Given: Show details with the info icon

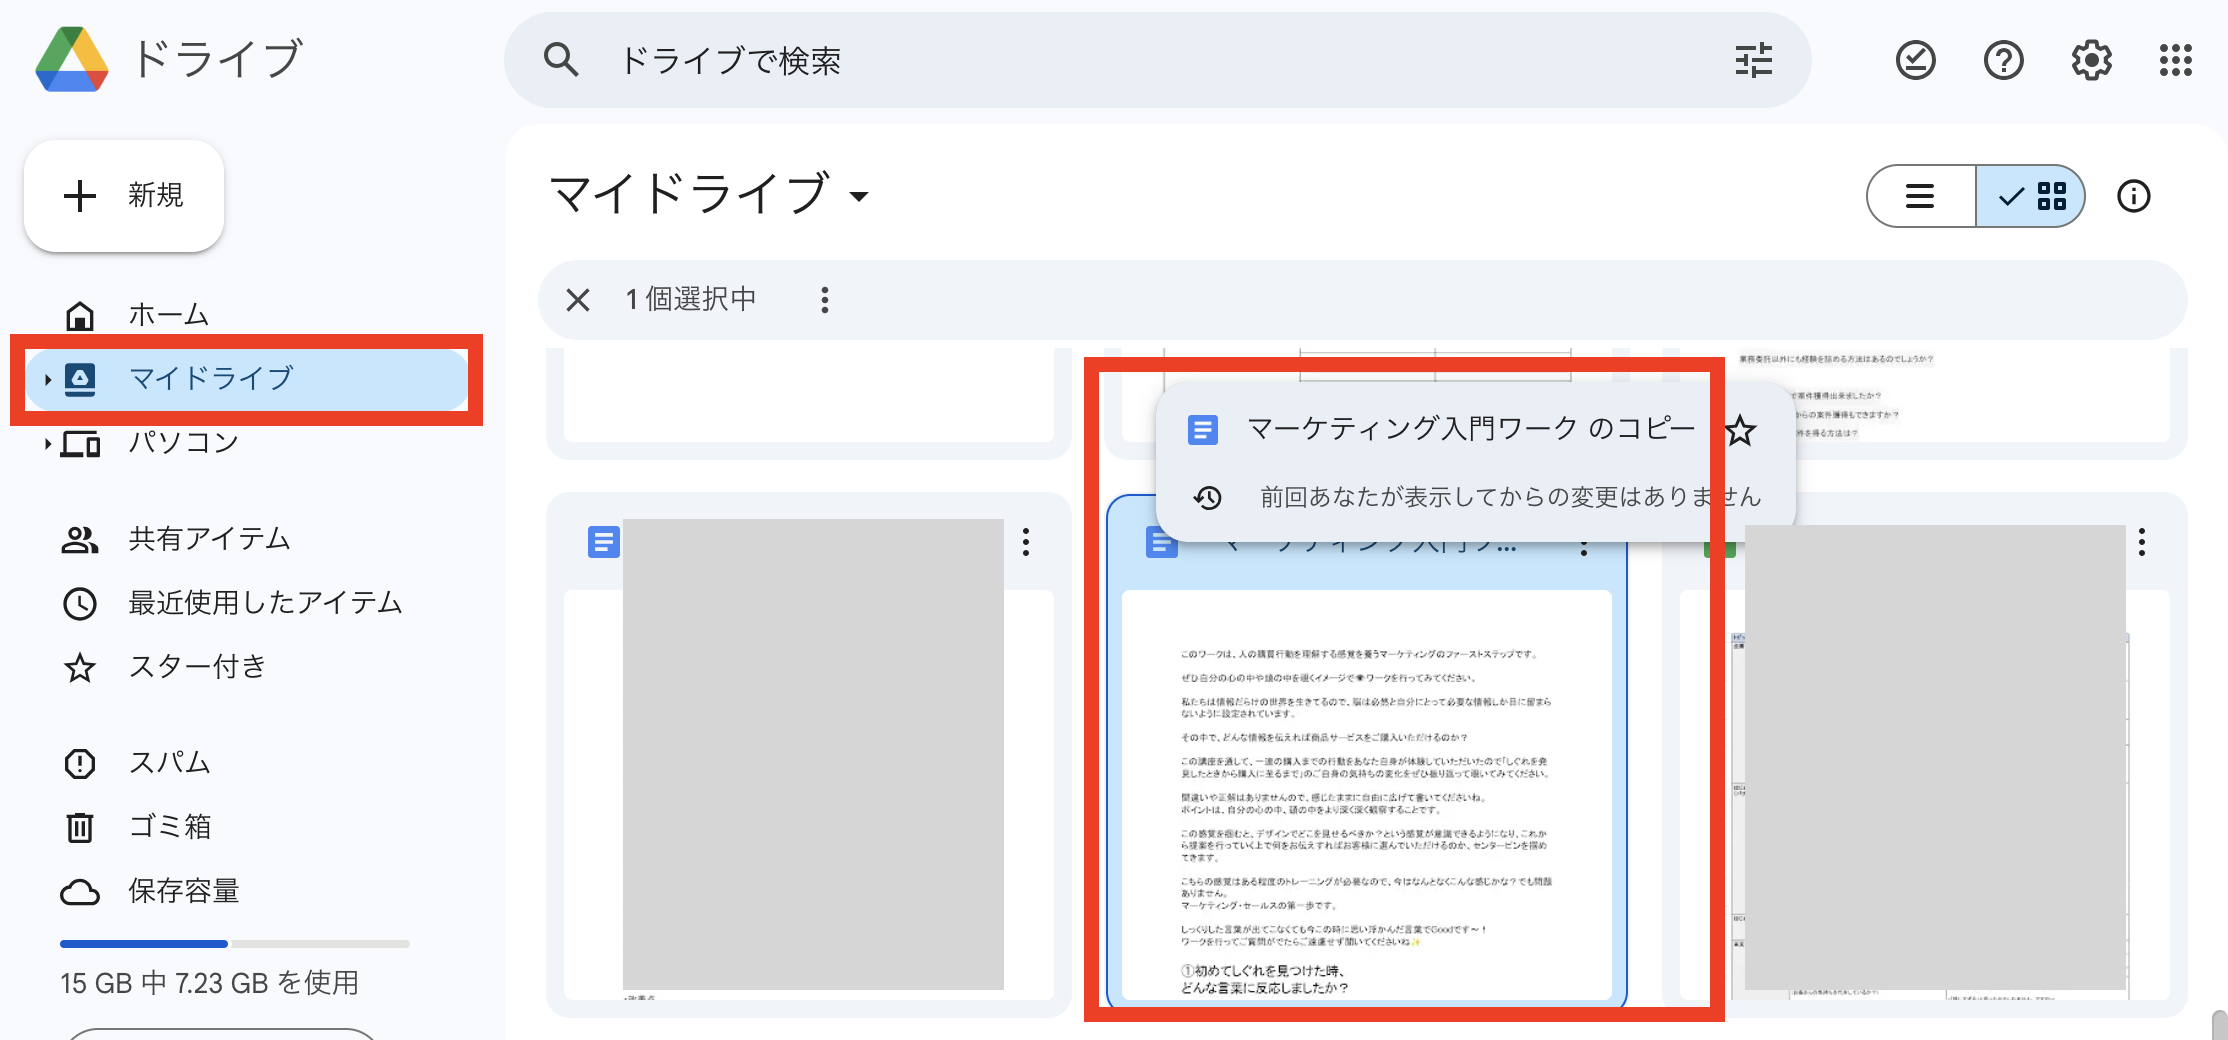Looking at the screenshot, I should click(2133, 196).
